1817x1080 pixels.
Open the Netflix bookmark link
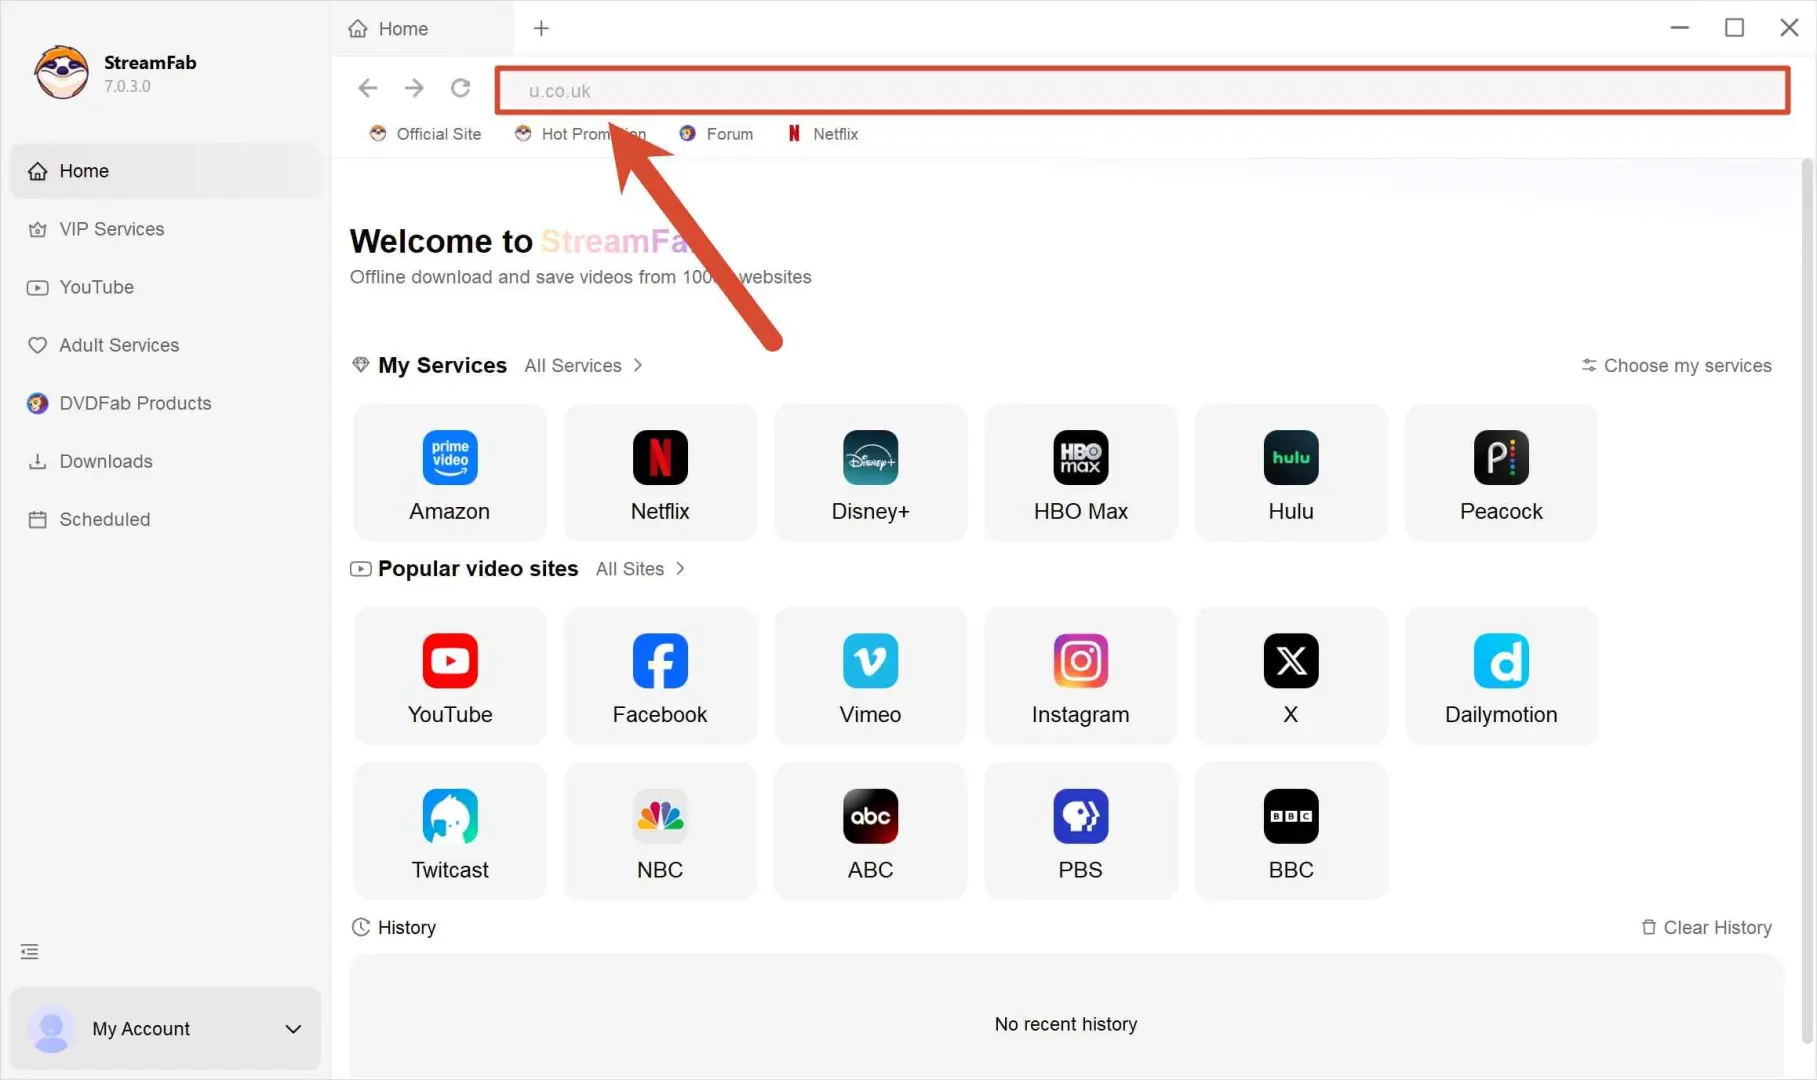point(823,134)
